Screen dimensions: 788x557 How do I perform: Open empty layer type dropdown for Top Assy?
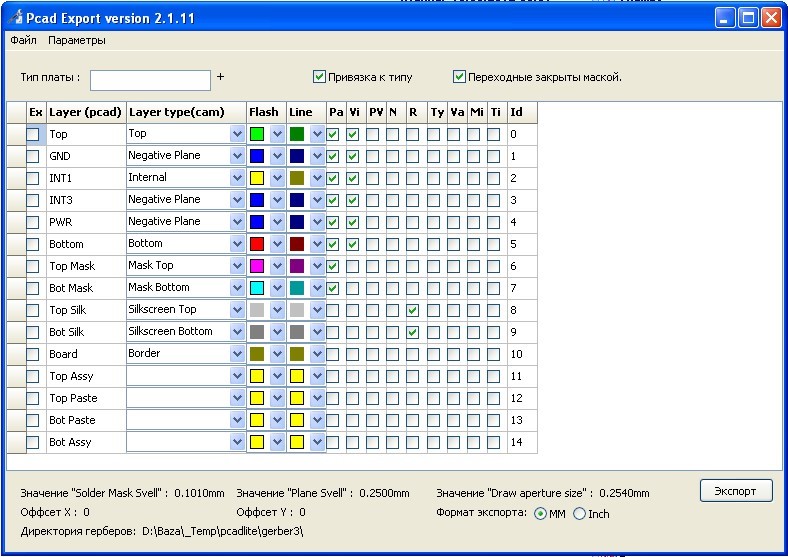(237, 377)
